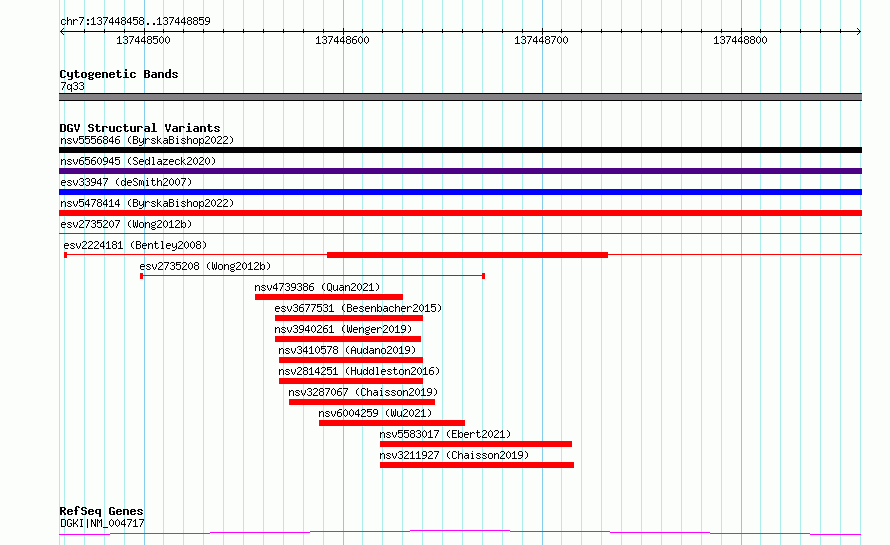Click ruler position 137448500
This screenshot has width=890, height=545.
pyautogui.click(x=144, y=40)
